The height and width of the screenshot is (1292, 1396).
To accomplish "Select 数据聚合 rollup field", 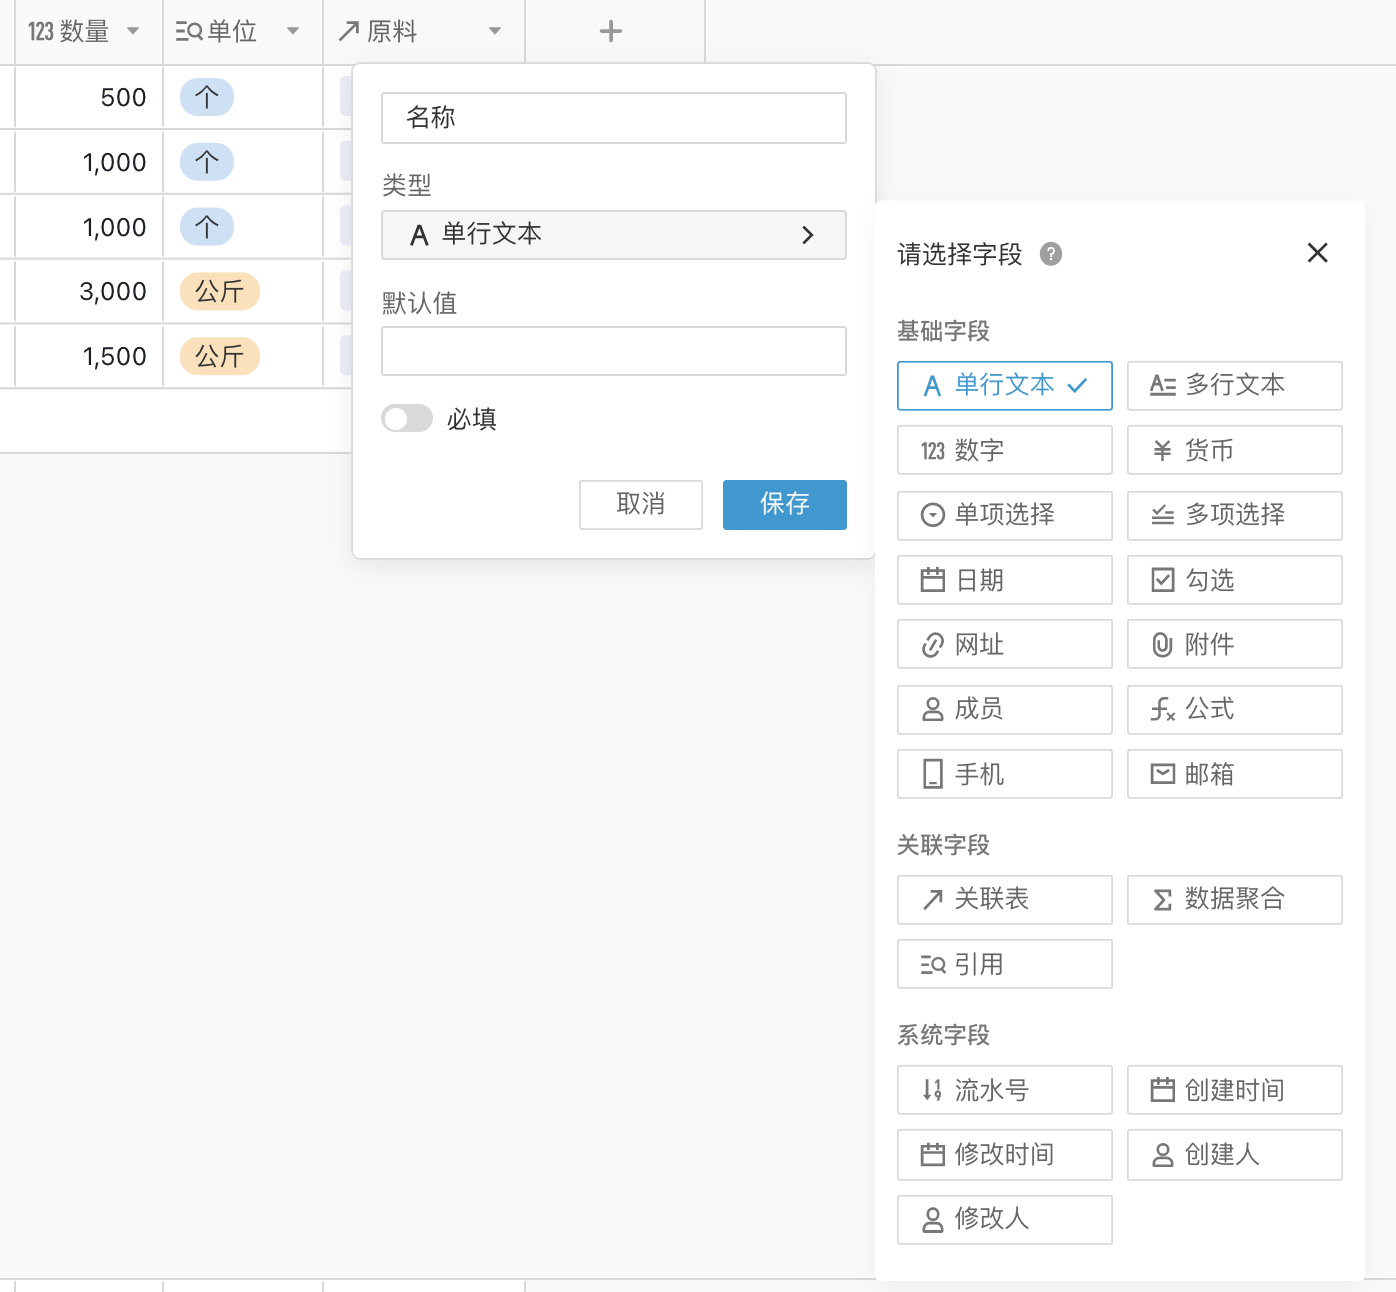I will pyautogui.click(x=1235, y=900).
